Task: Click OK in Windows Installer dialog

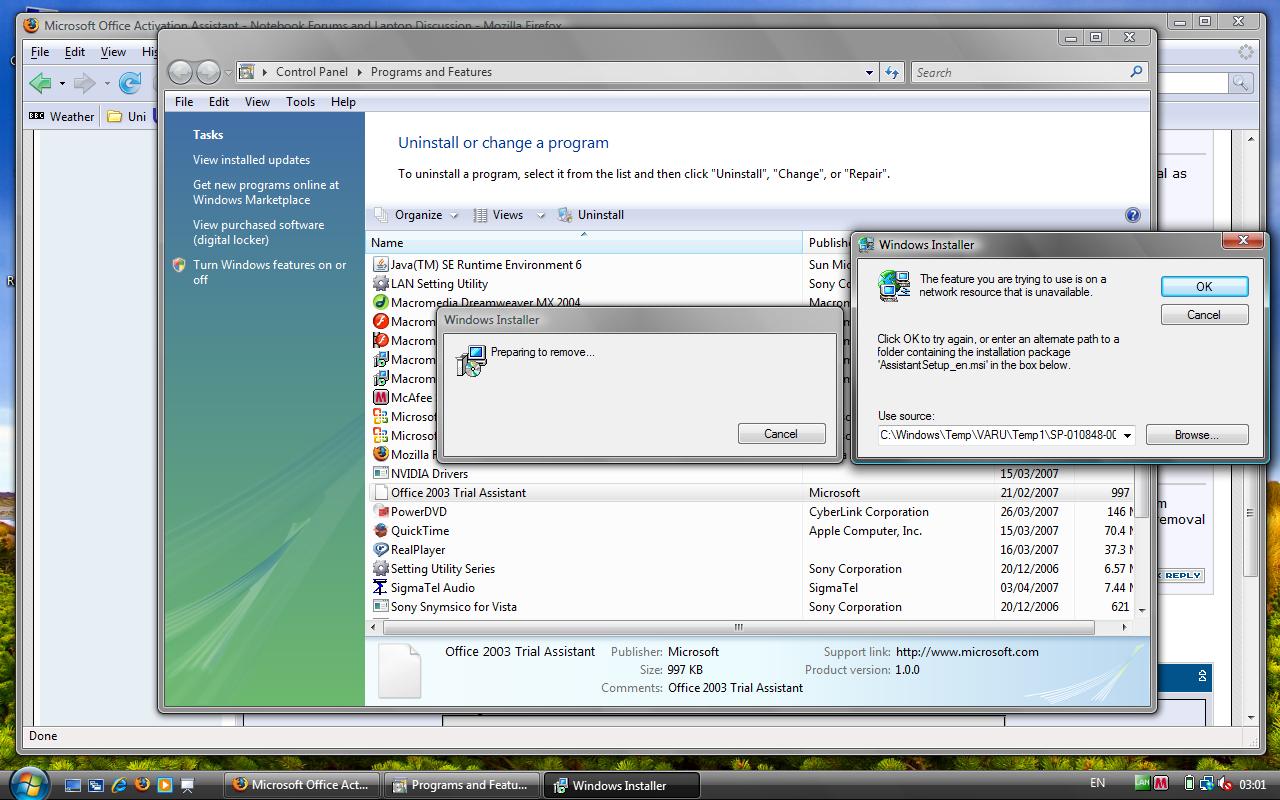Action: click(1204, 286)
